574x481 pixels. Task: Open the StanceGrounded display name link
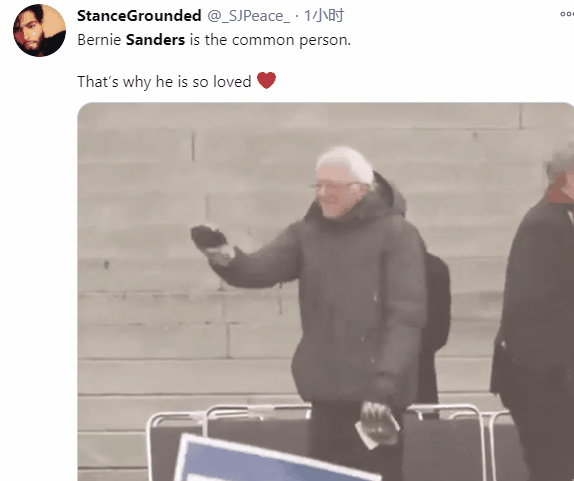(139, 16)
